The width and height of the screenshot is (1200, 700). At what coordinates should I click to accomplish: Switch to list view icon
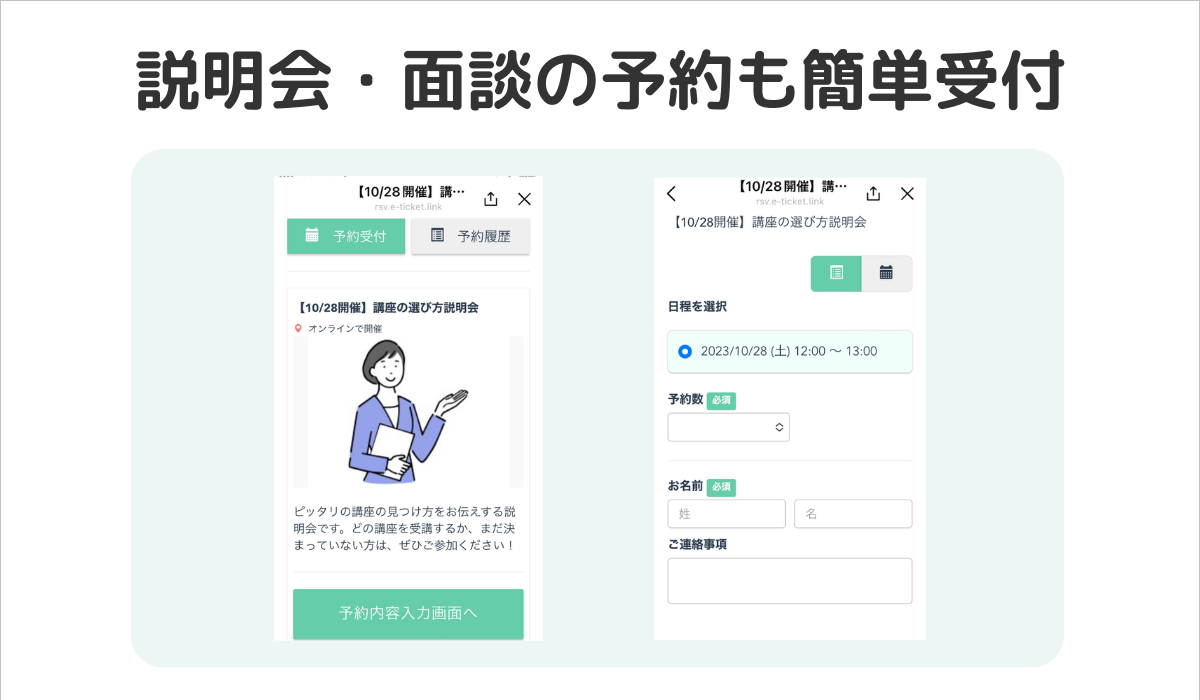point(837,273)
